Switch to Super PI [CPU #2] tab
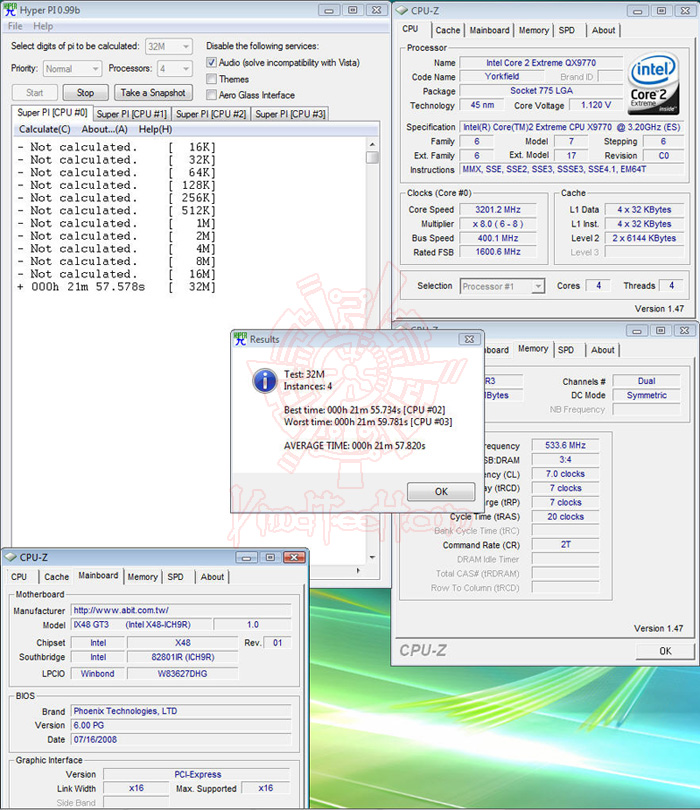This screenshot has width=700, height=810. pyautogui.click(x=211, y=114)
